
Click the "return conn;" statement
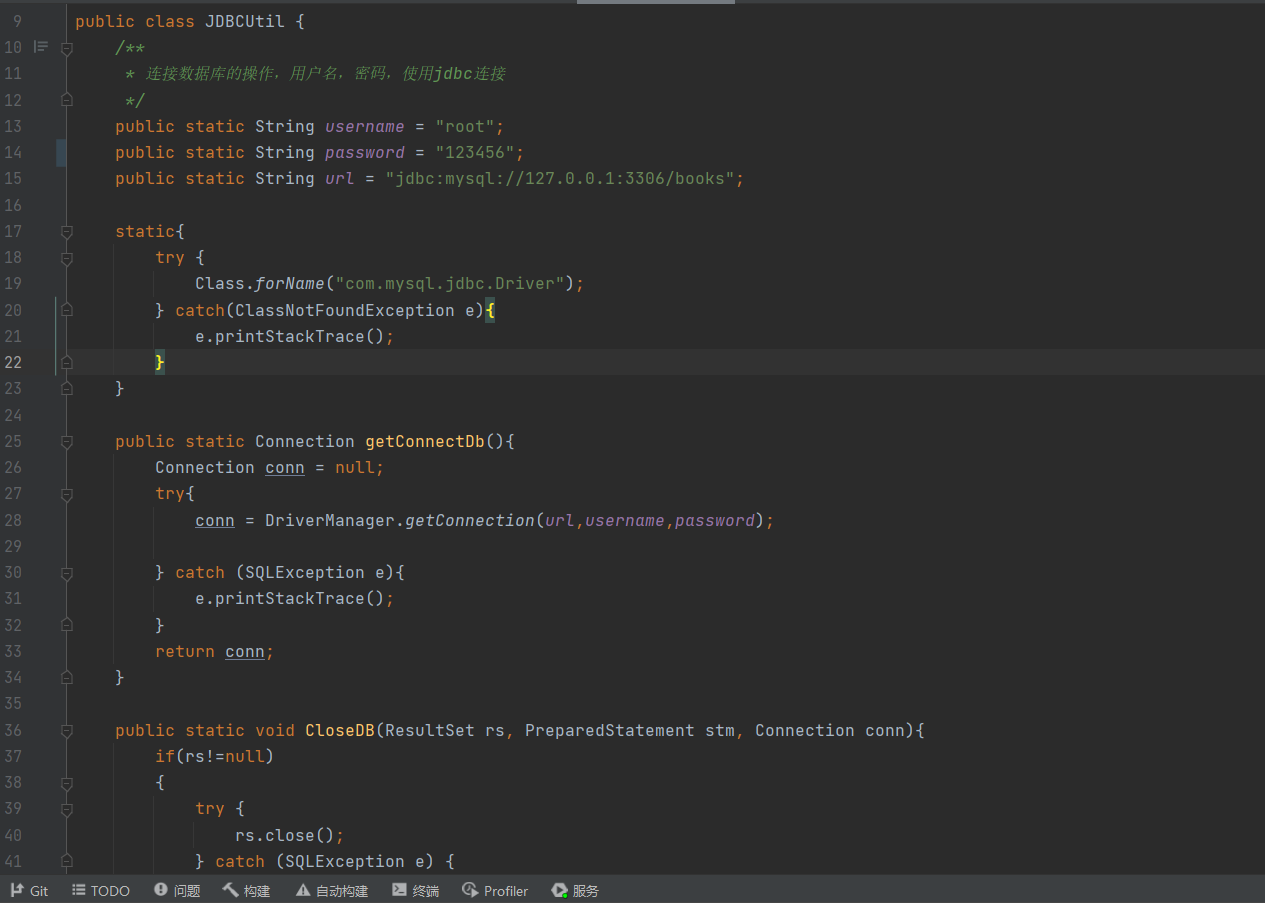click(215, 652)
